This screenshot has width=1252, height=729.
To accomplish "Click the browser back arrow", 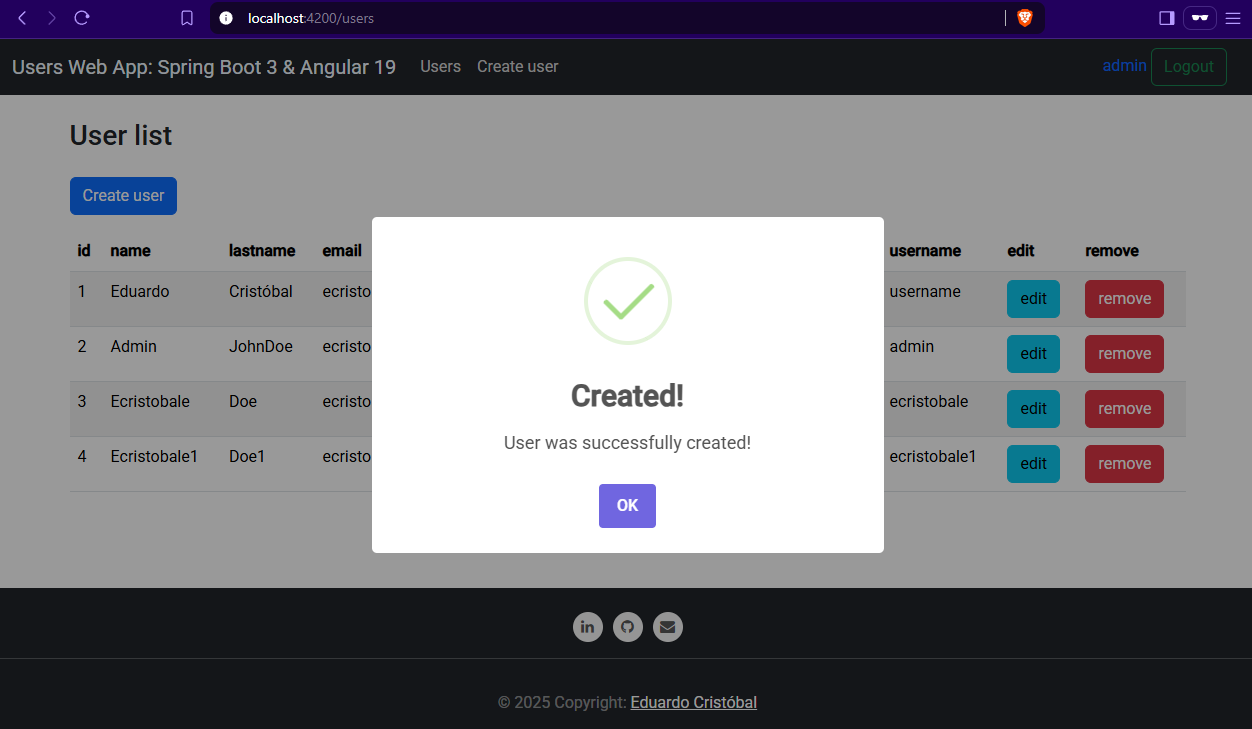I will 23,18.
